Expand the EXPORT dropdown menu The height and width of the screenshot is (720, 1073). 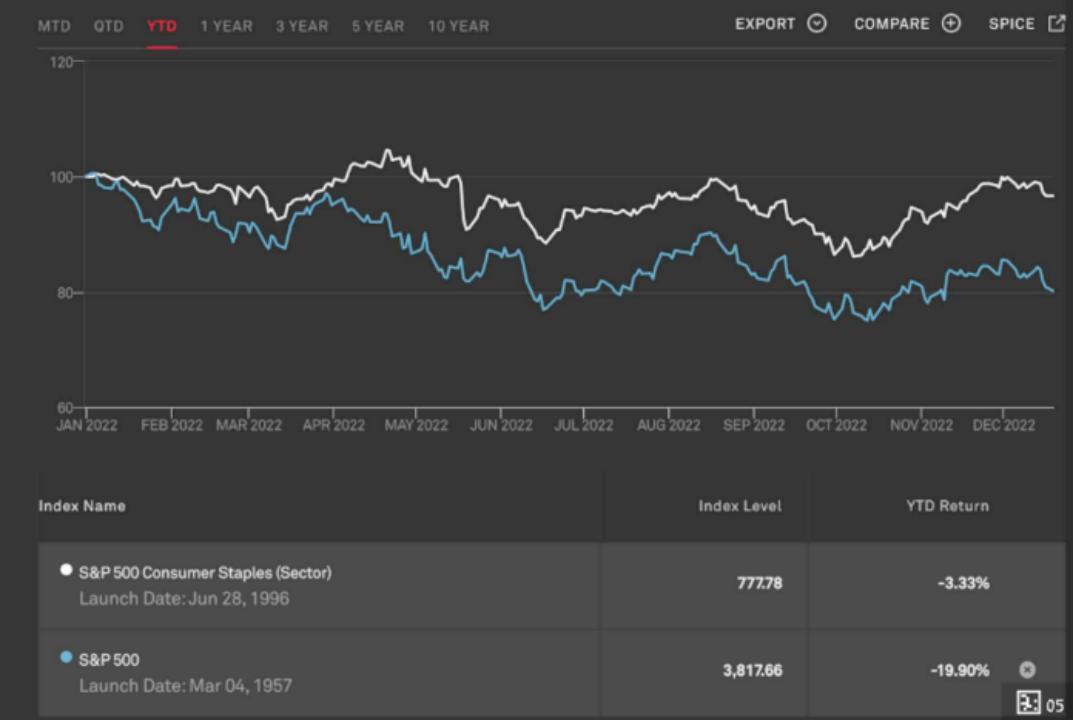click(x=765, y=24)
